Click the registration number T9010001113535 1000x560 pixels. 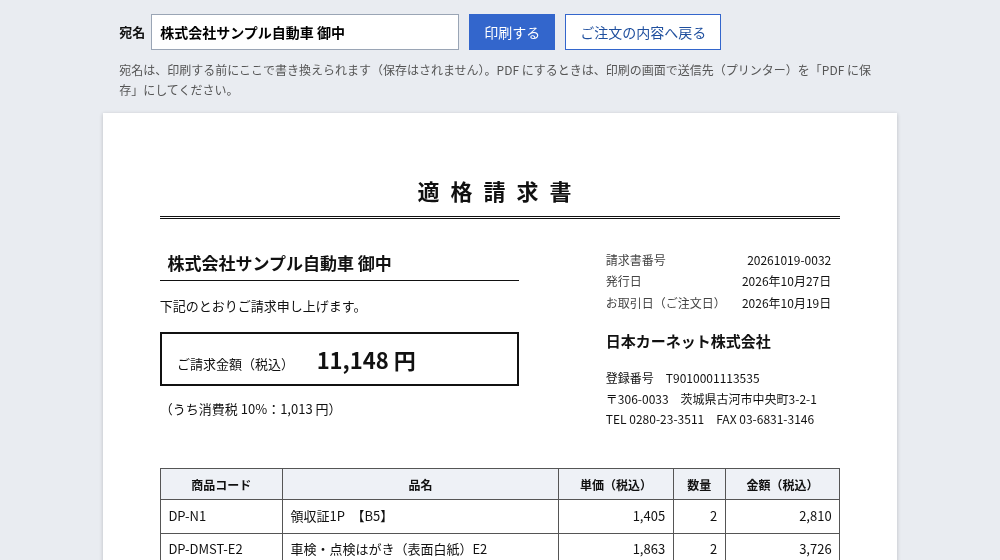pos(712,378)
